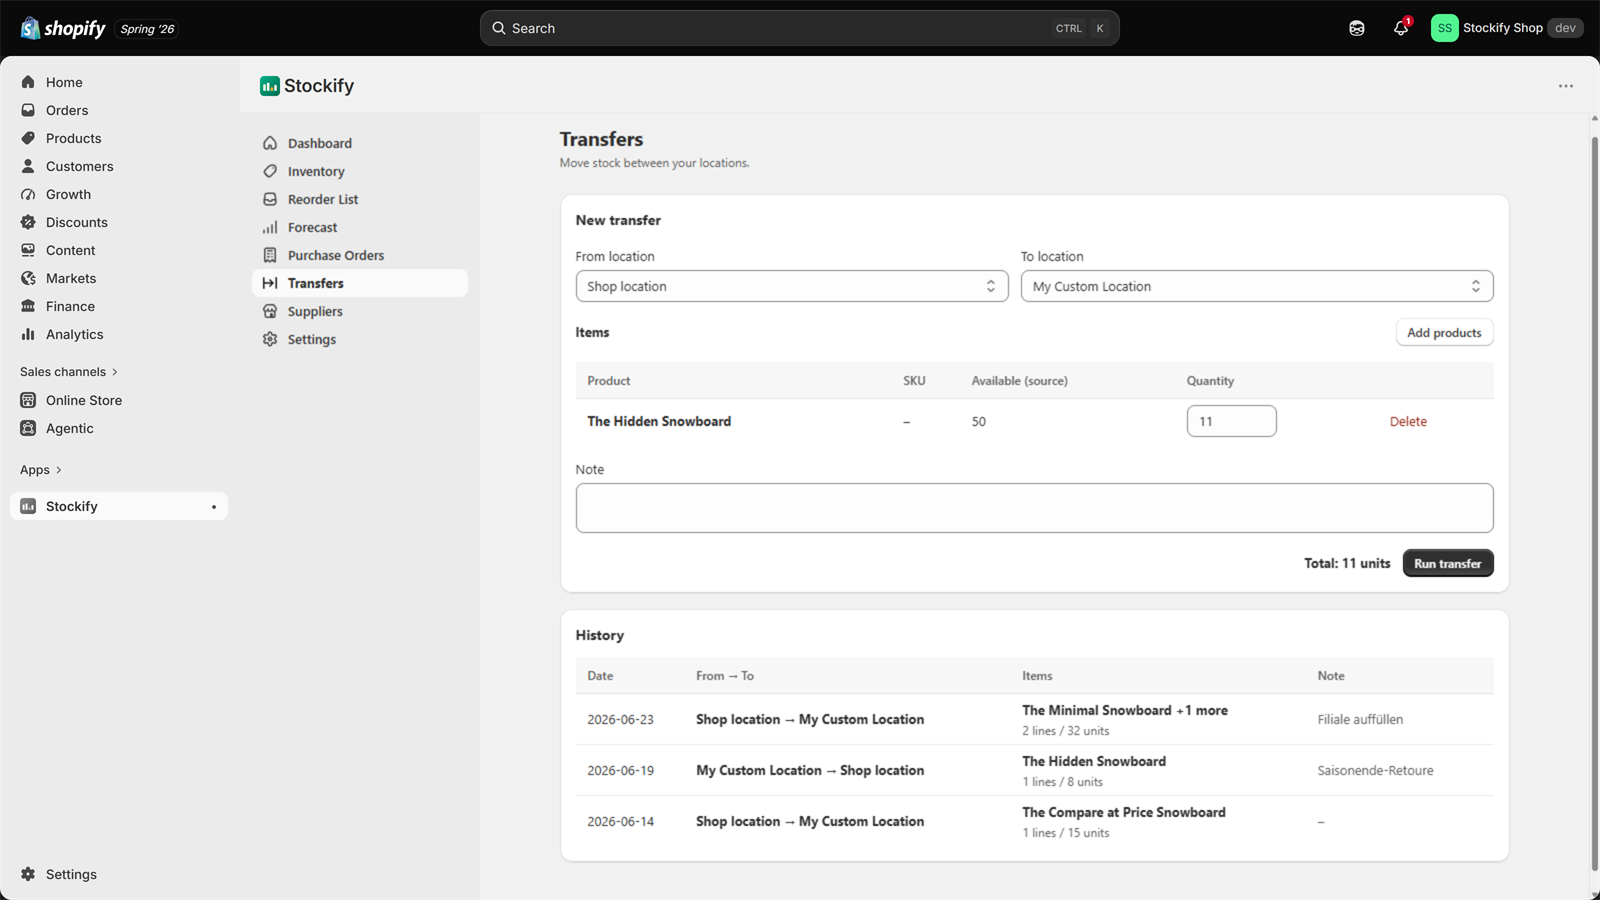
Task: Expand the Apps section
Action: [41, 470]
